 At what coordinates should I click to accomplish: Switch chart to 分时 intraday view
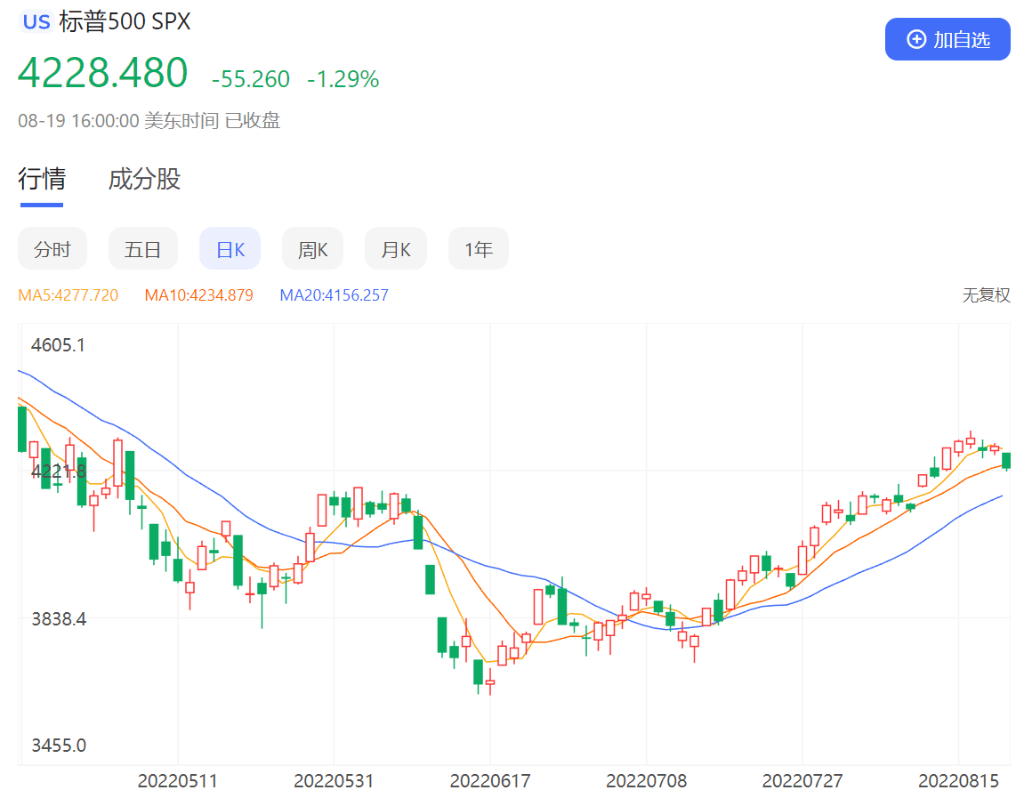(52, 248)
